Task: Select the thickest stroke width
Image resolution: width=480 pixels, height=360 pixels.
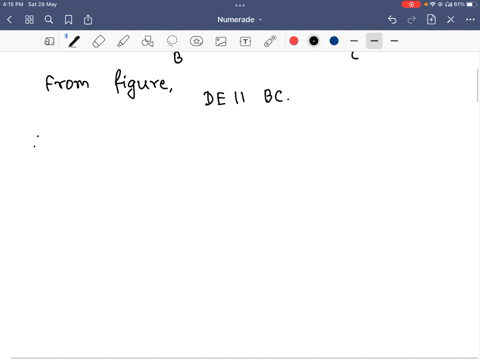Action: pyautogui.click(x=394, y=41)
